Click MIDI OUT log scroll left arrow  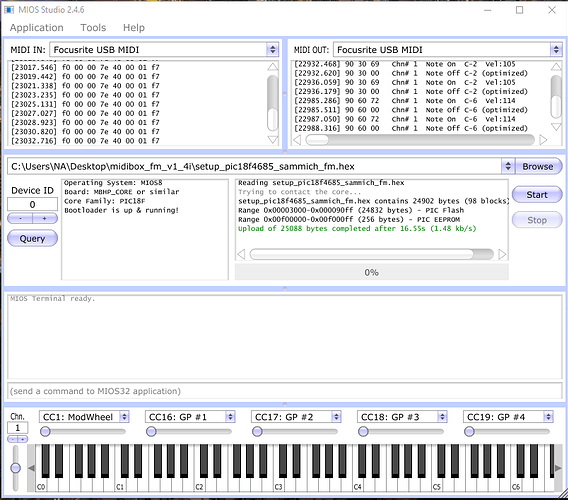click(297, 139)
